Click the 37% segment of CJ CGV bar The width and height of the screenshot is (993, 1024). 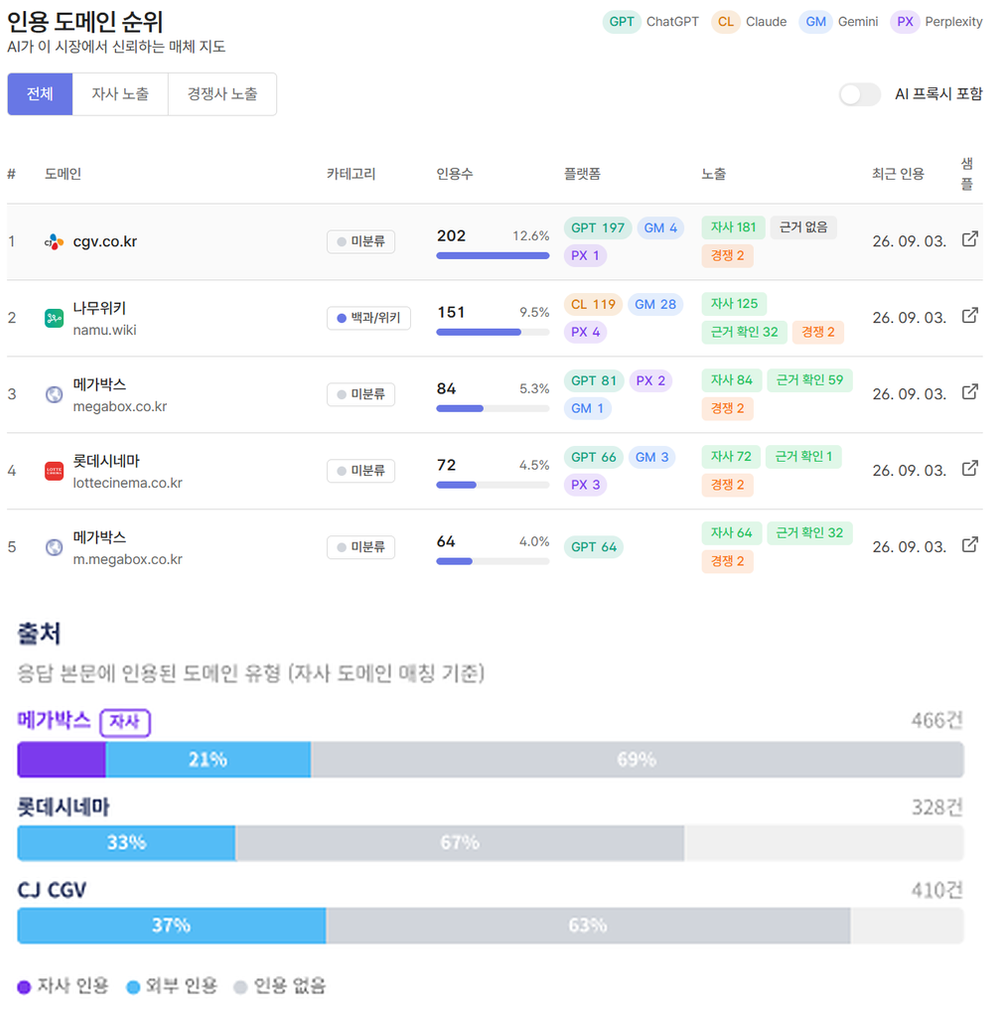pos(172,926)
